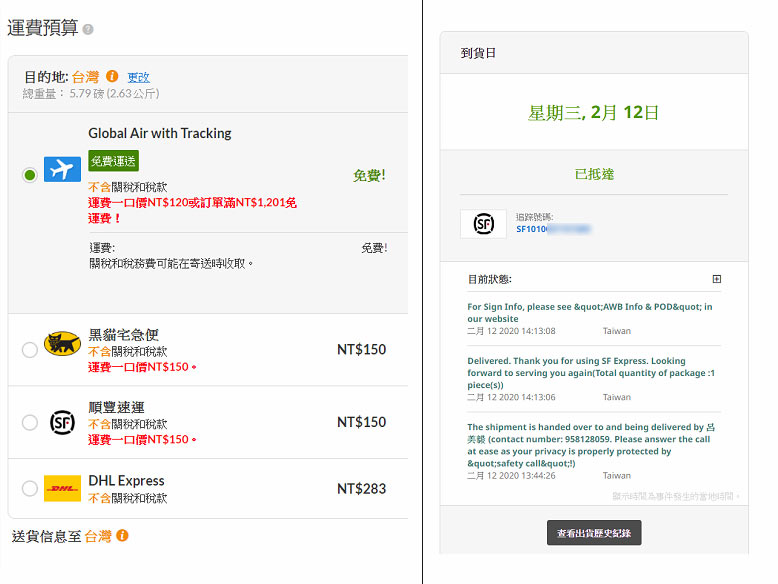Click the 黑貓宅急便 carrier name

pos(124,335)
